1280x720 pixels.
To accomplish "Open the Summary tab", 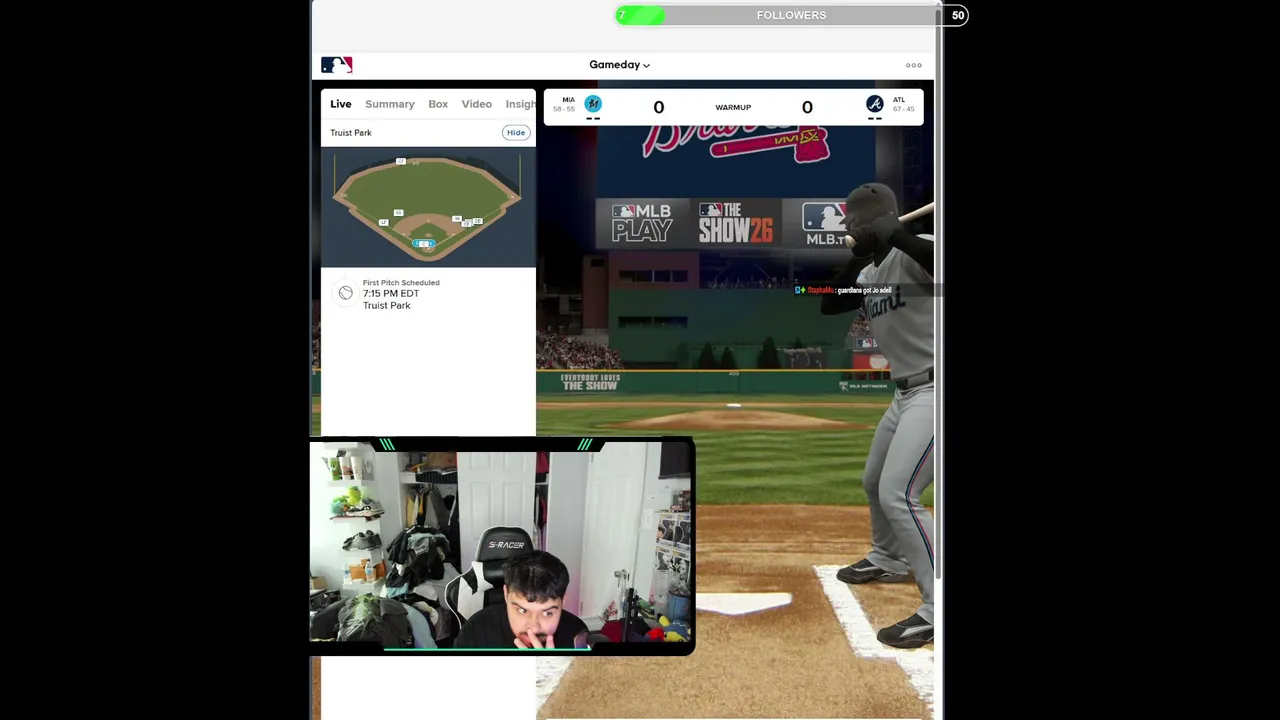I will (x=390, y=104).
